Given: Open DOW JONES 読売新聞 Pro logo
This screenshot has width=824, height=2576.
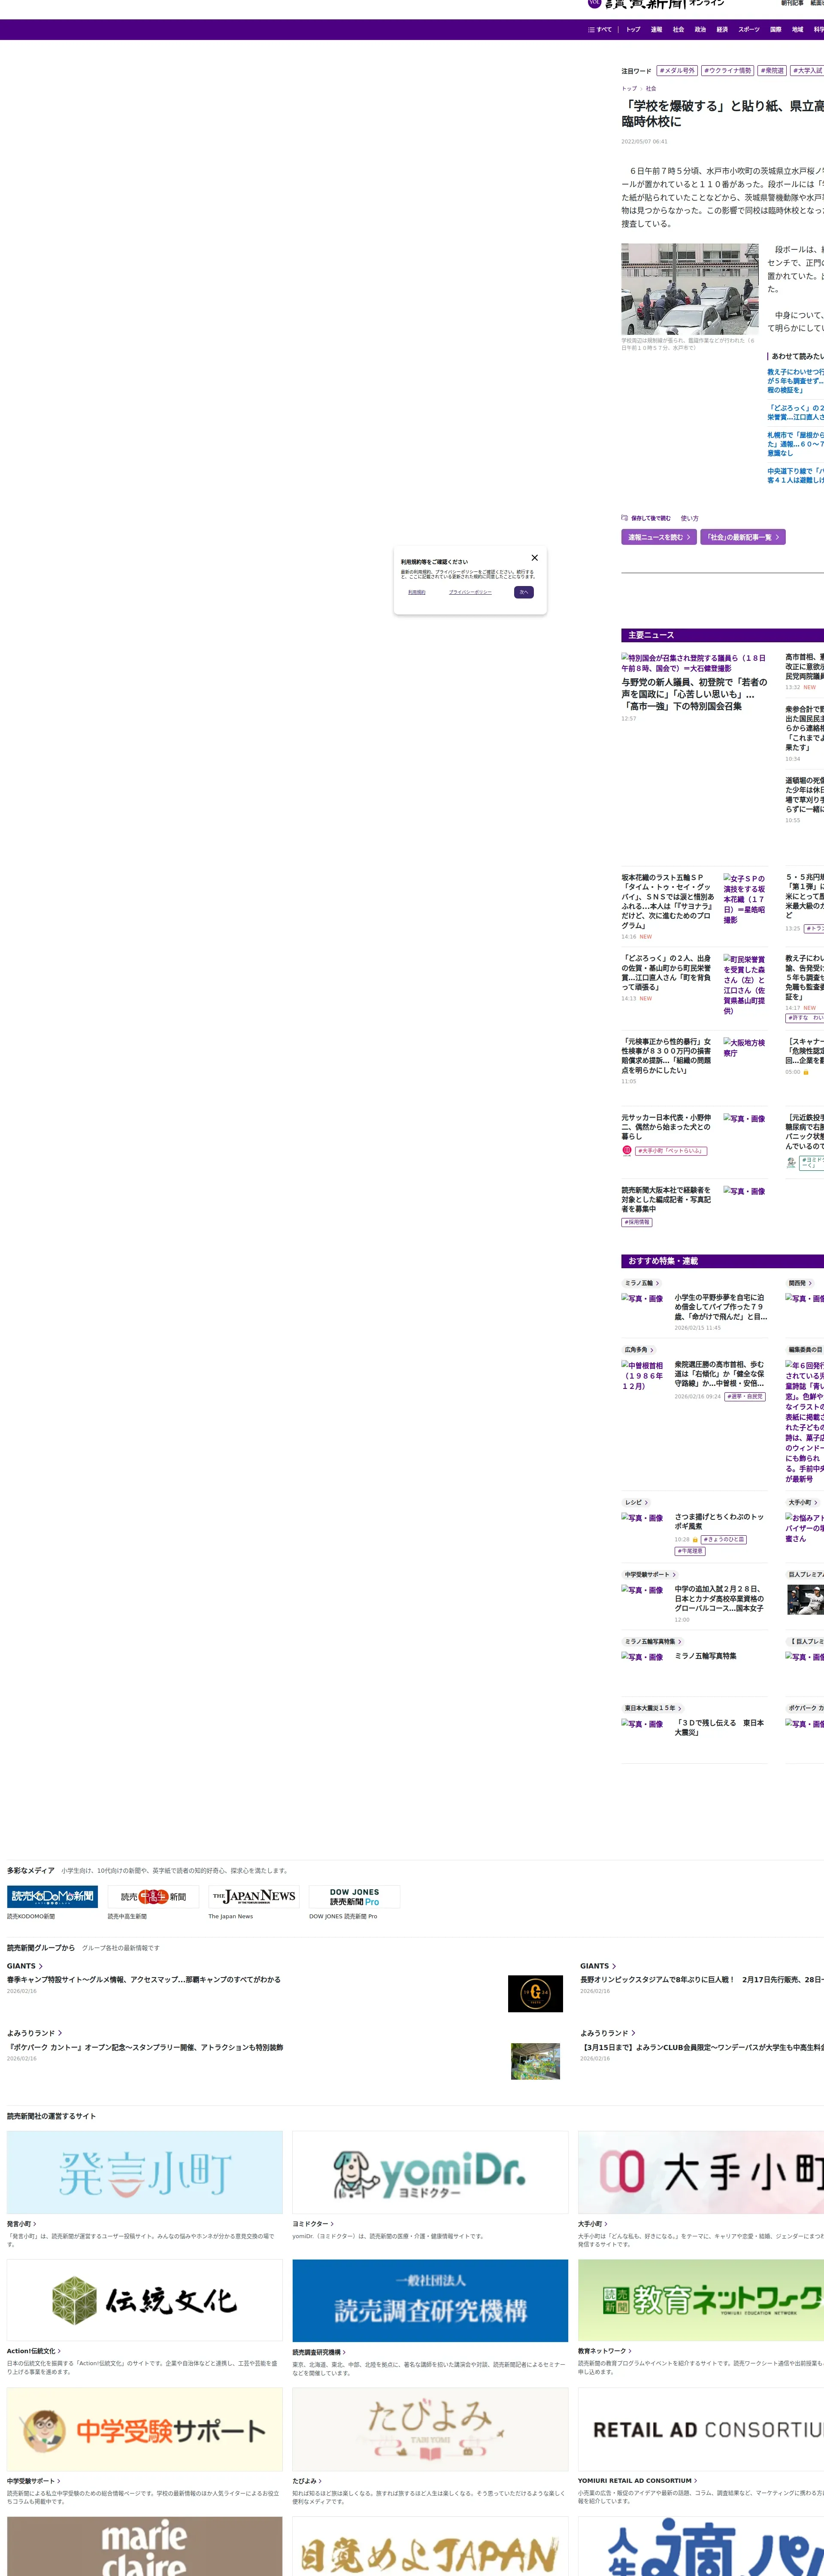Looking at the screenshot, I should [x=354, y=1897].
